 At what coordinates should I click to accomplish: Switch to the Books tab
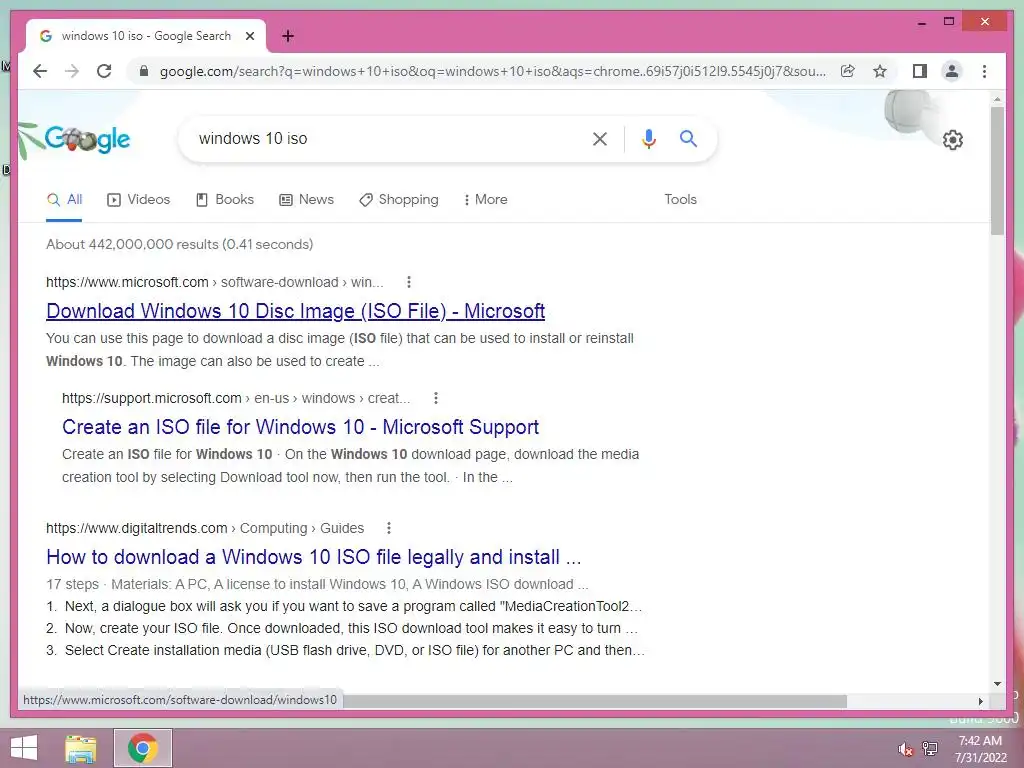click(225, 200)
